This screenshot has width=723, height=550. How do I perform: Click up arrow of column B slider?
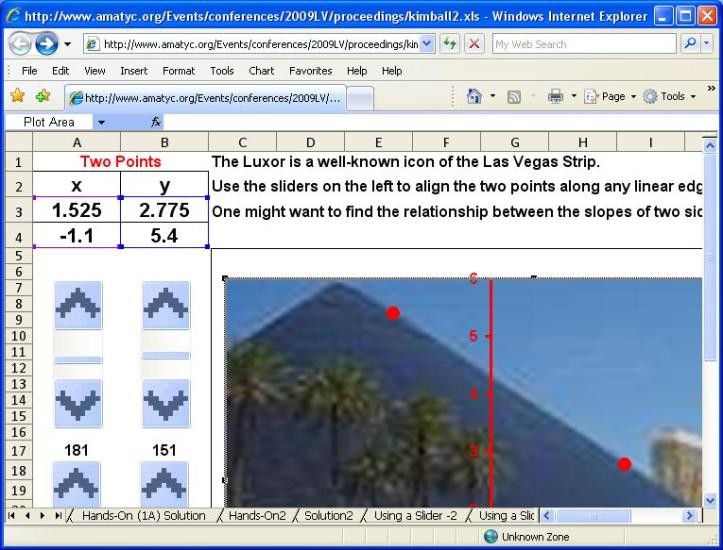click(166, 305)
